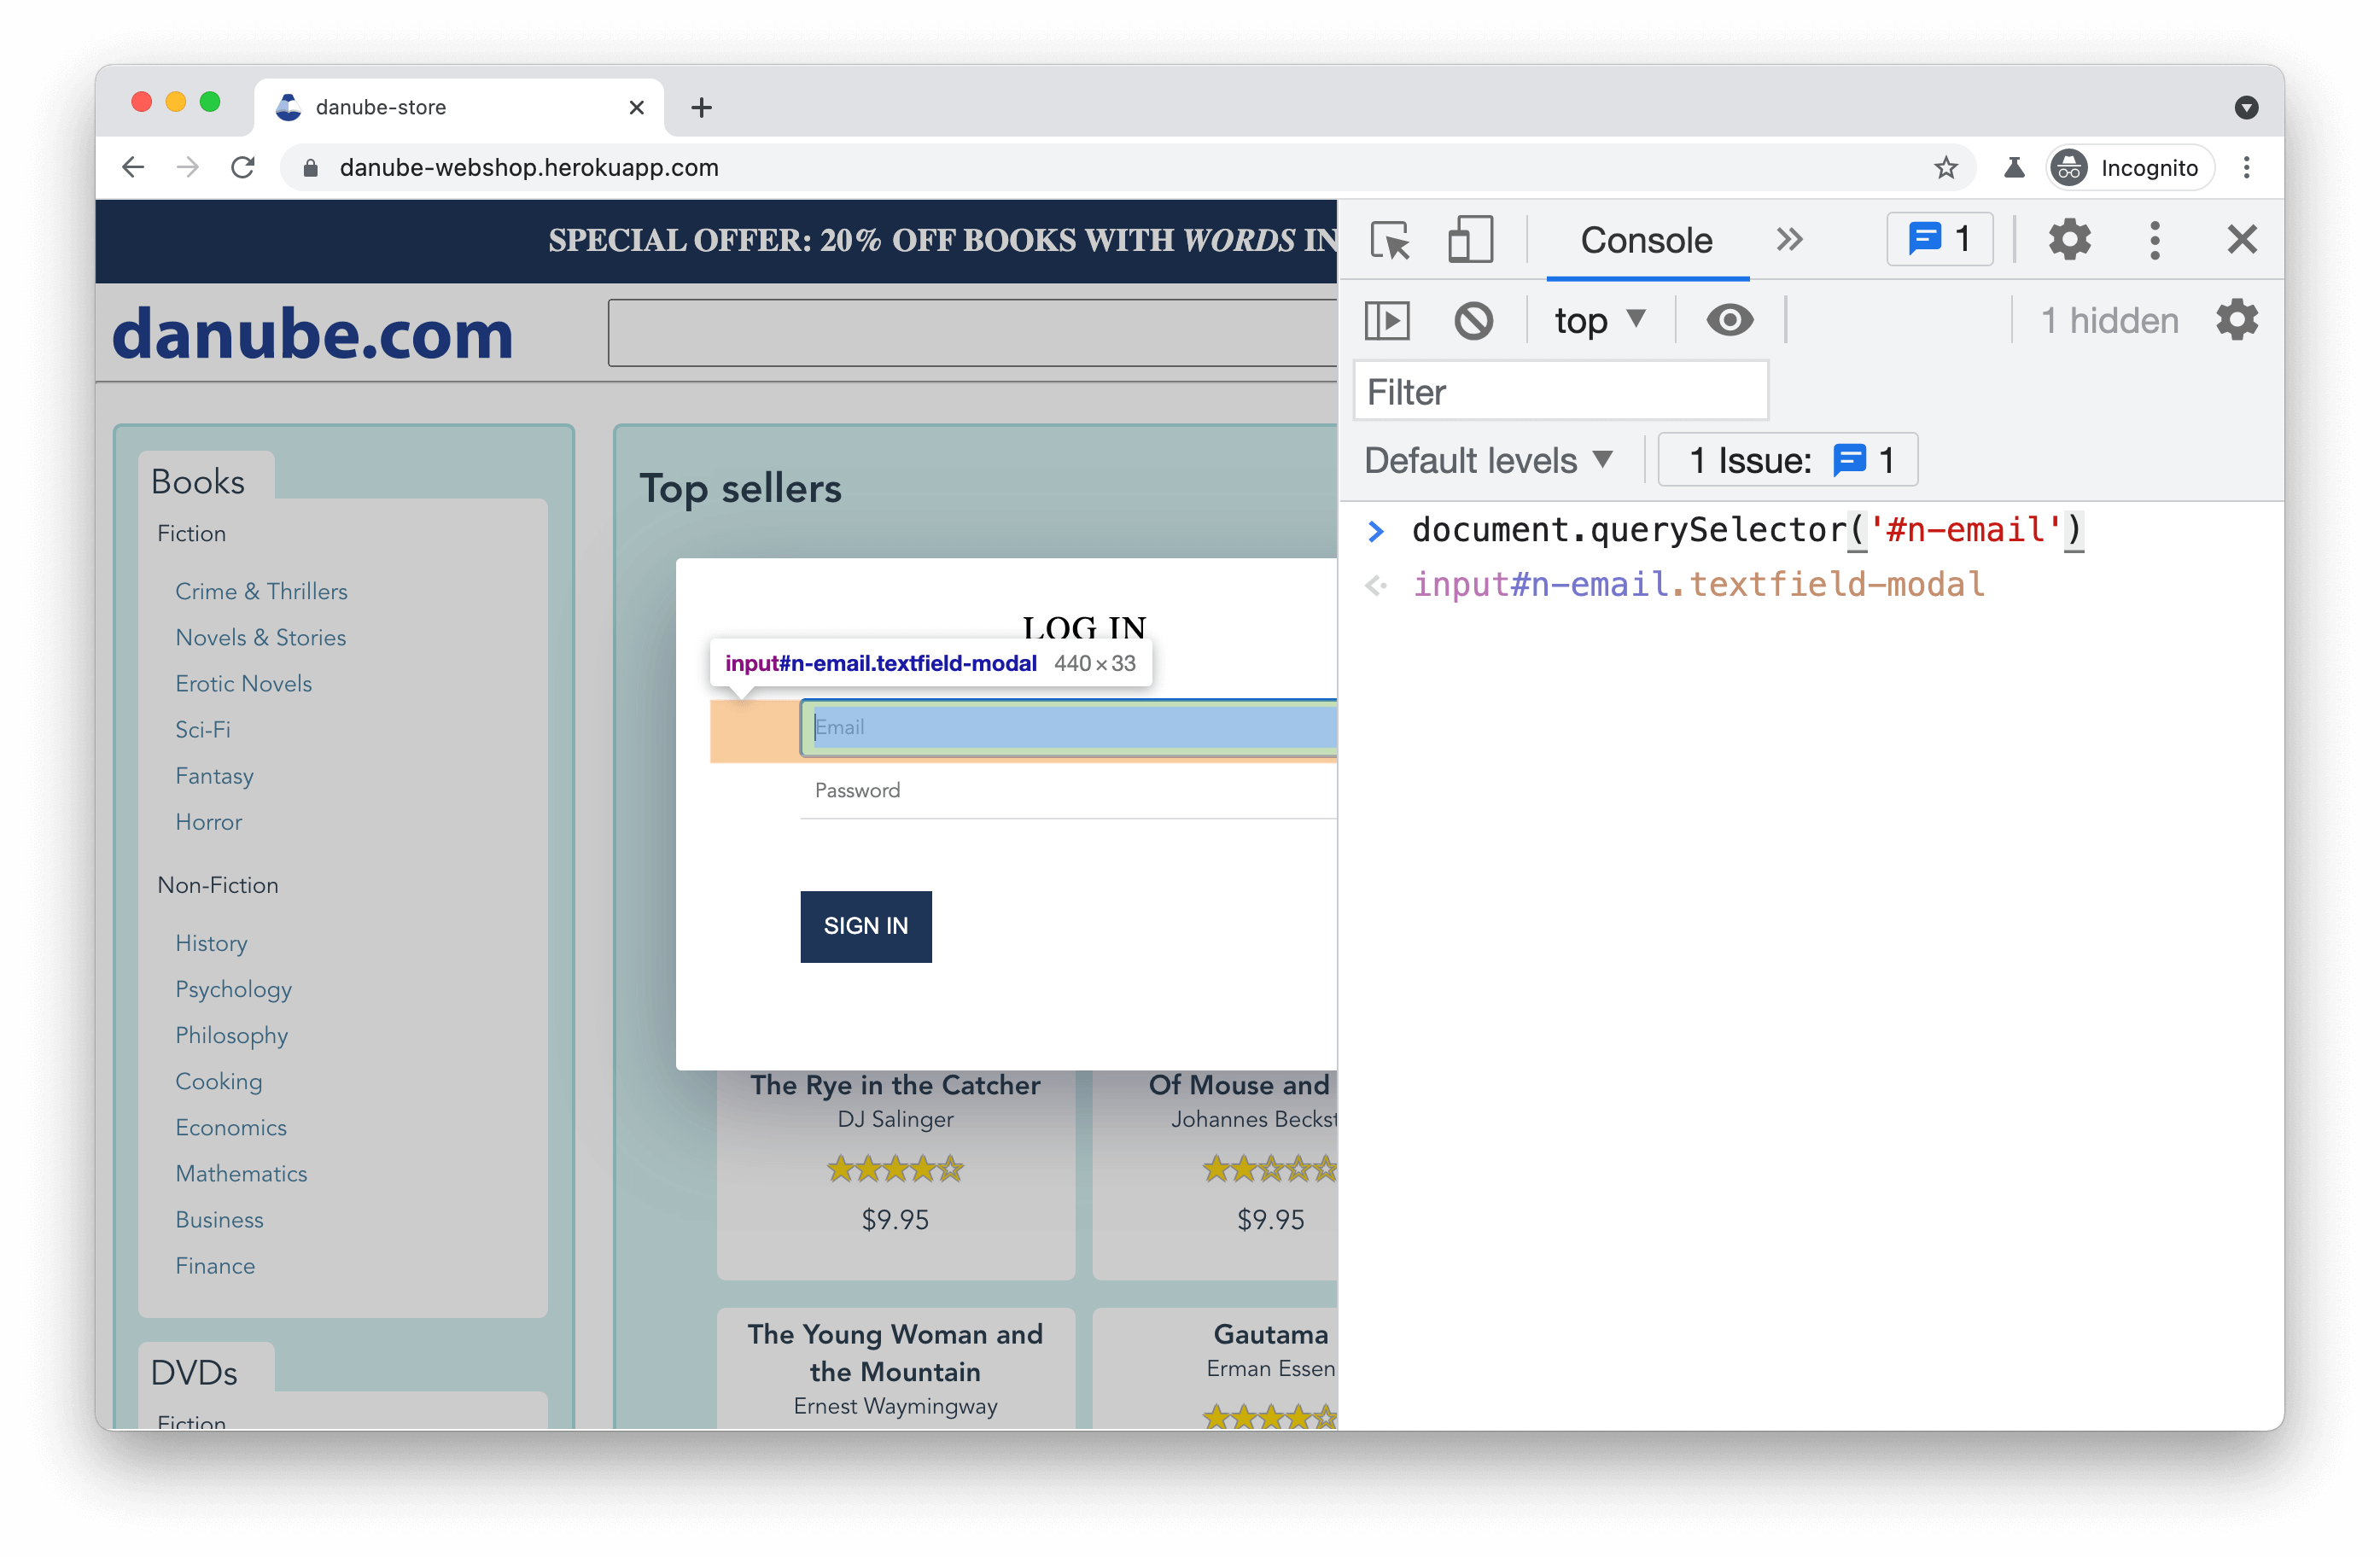The width and height of the screenshot is (2380, 1557).
Task: Select Fiction under Books sidebar
Action: [191, 534]
